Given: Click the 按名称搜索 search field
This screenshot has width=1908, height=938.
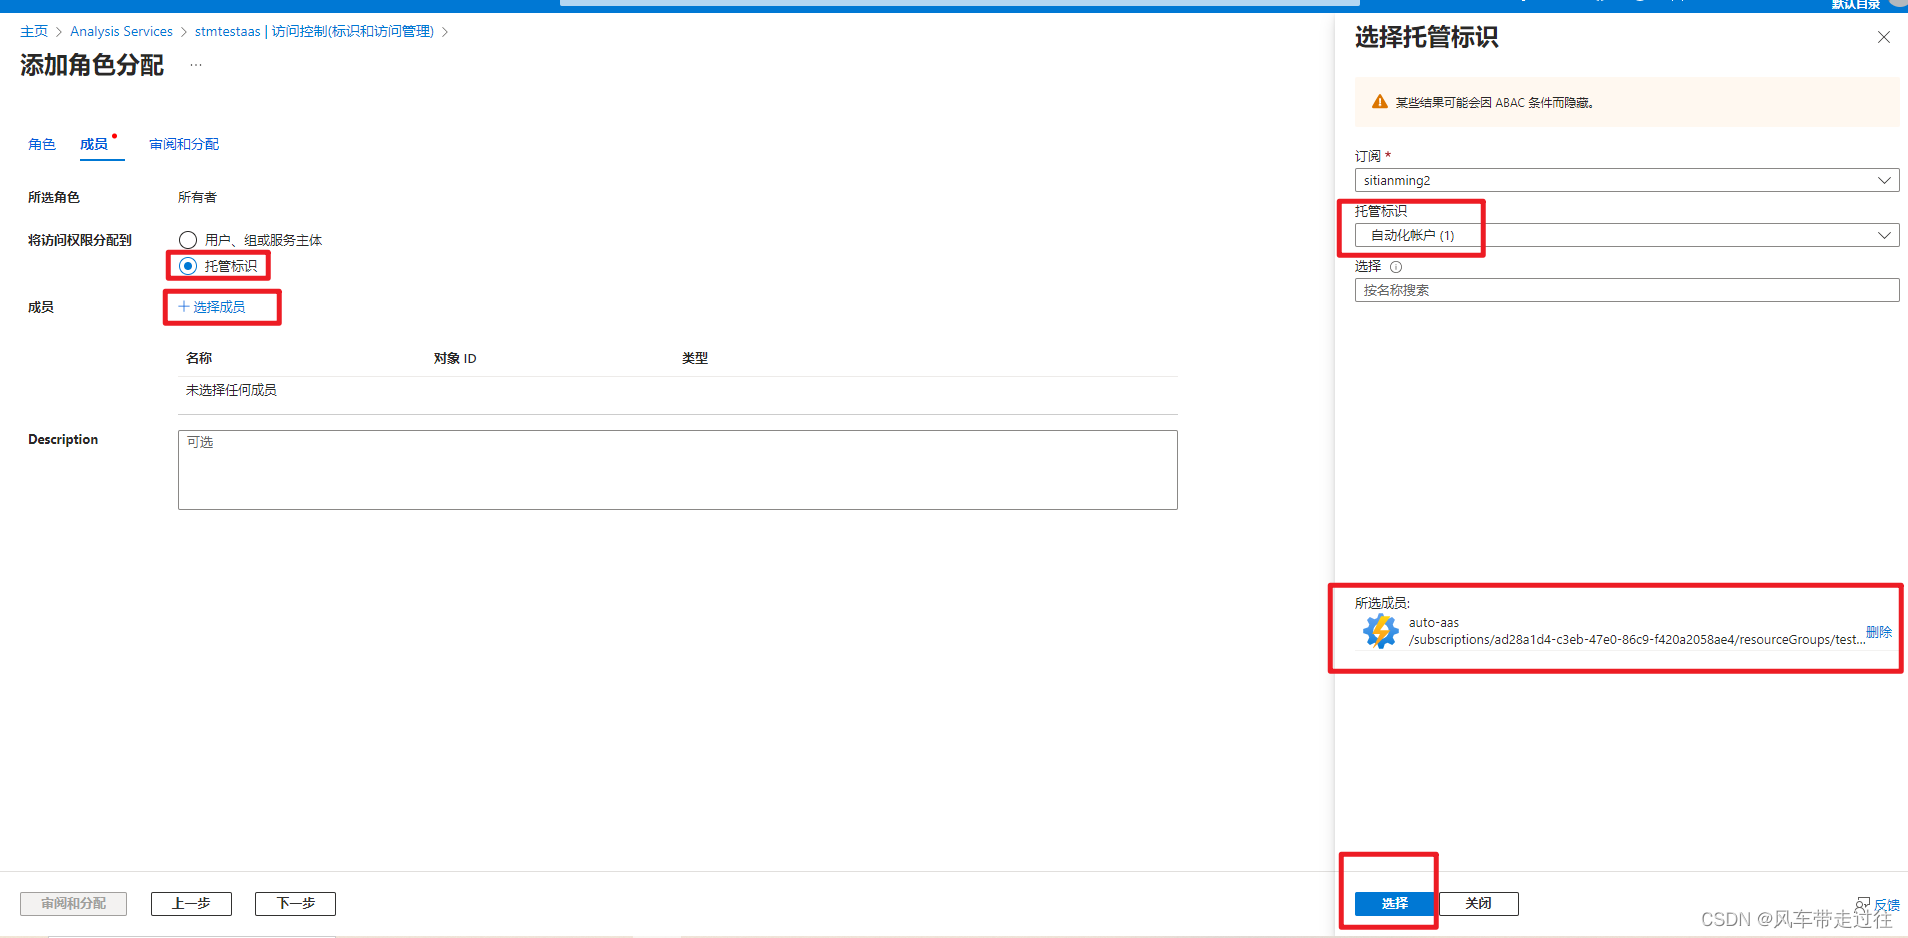Looking at the screenshot, I should [1627, 290].
